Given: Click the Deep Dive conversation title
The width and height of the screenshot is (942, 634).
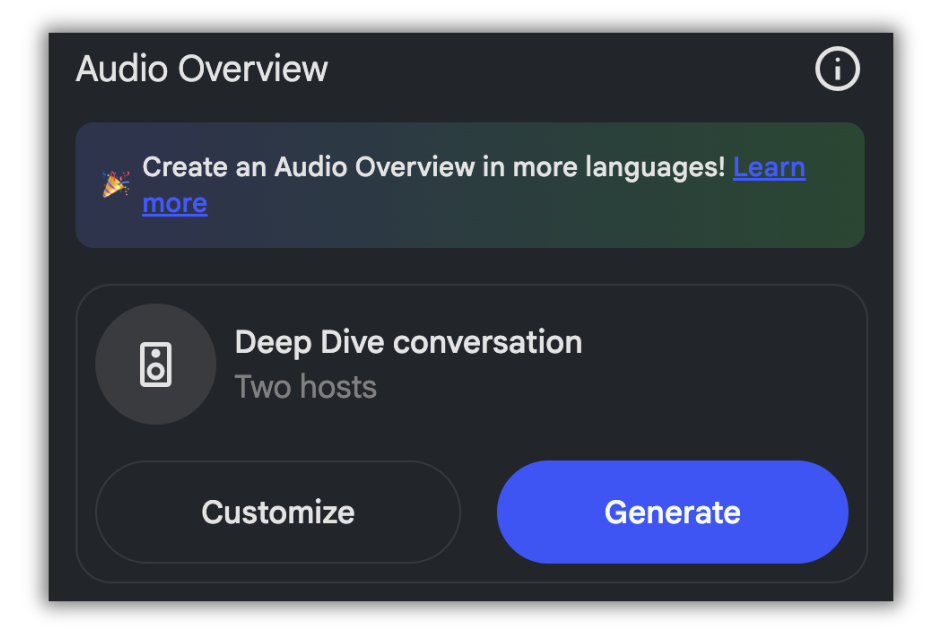Looking at the screenshot, I should click(409, 343).
